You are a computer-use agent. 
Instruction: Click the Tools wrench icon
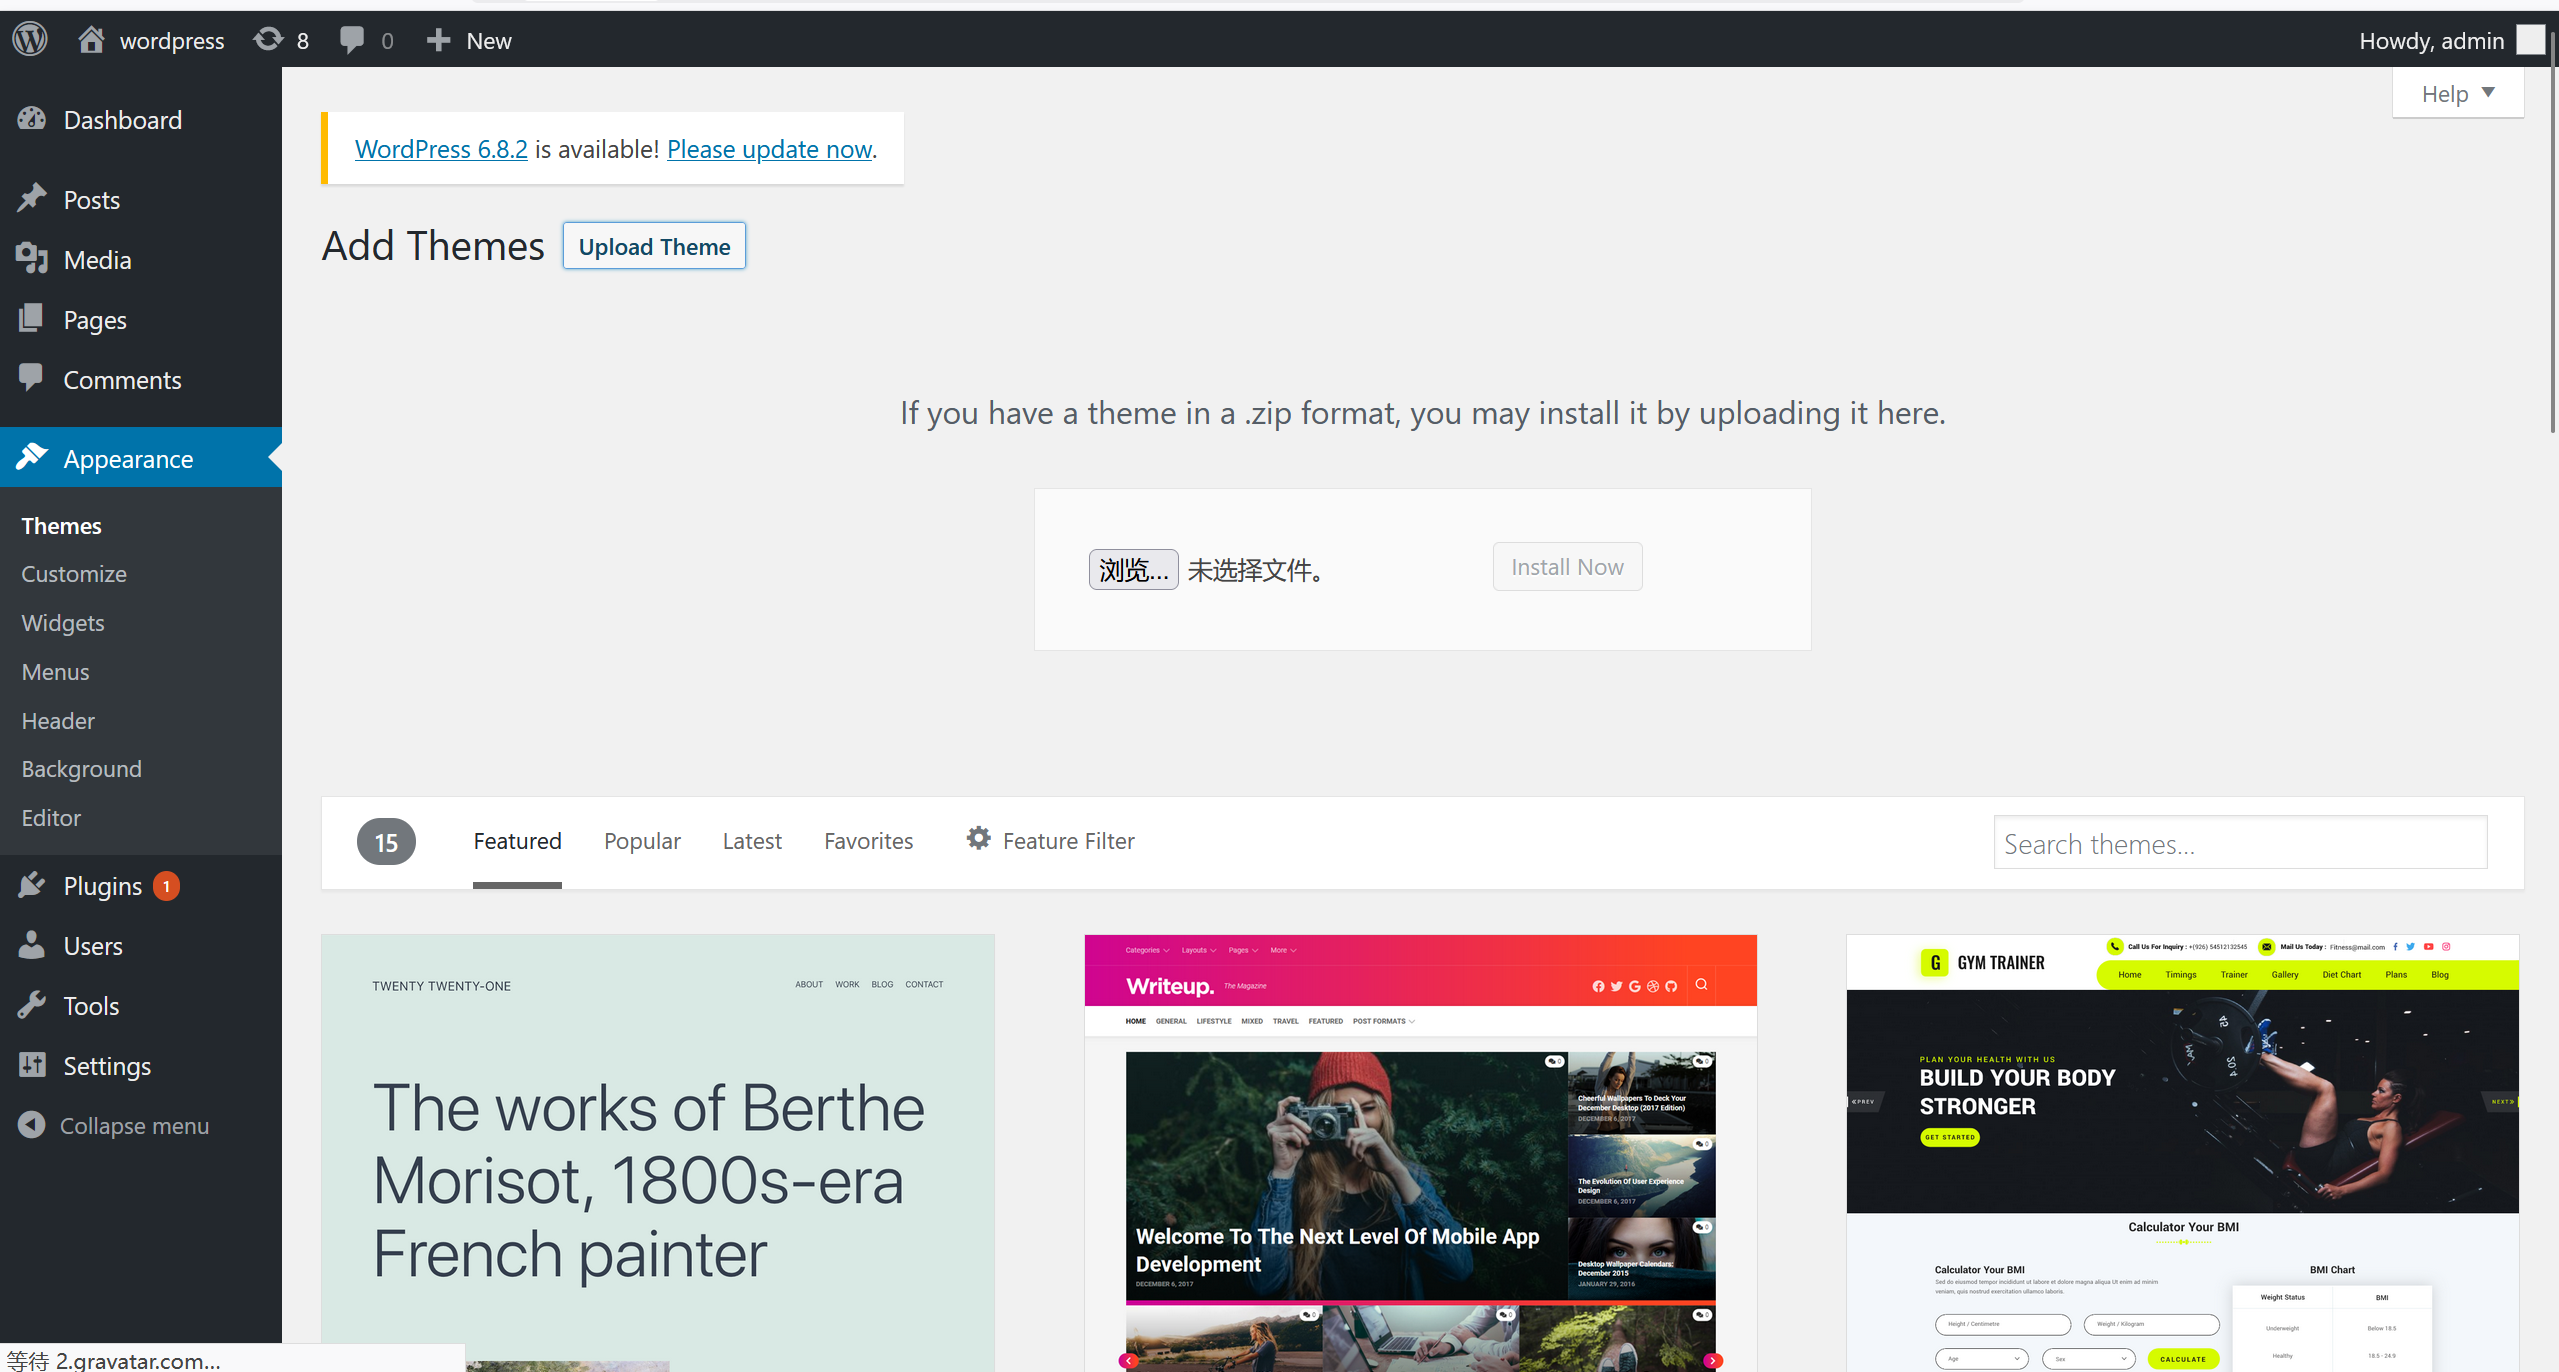point(32,1005)
